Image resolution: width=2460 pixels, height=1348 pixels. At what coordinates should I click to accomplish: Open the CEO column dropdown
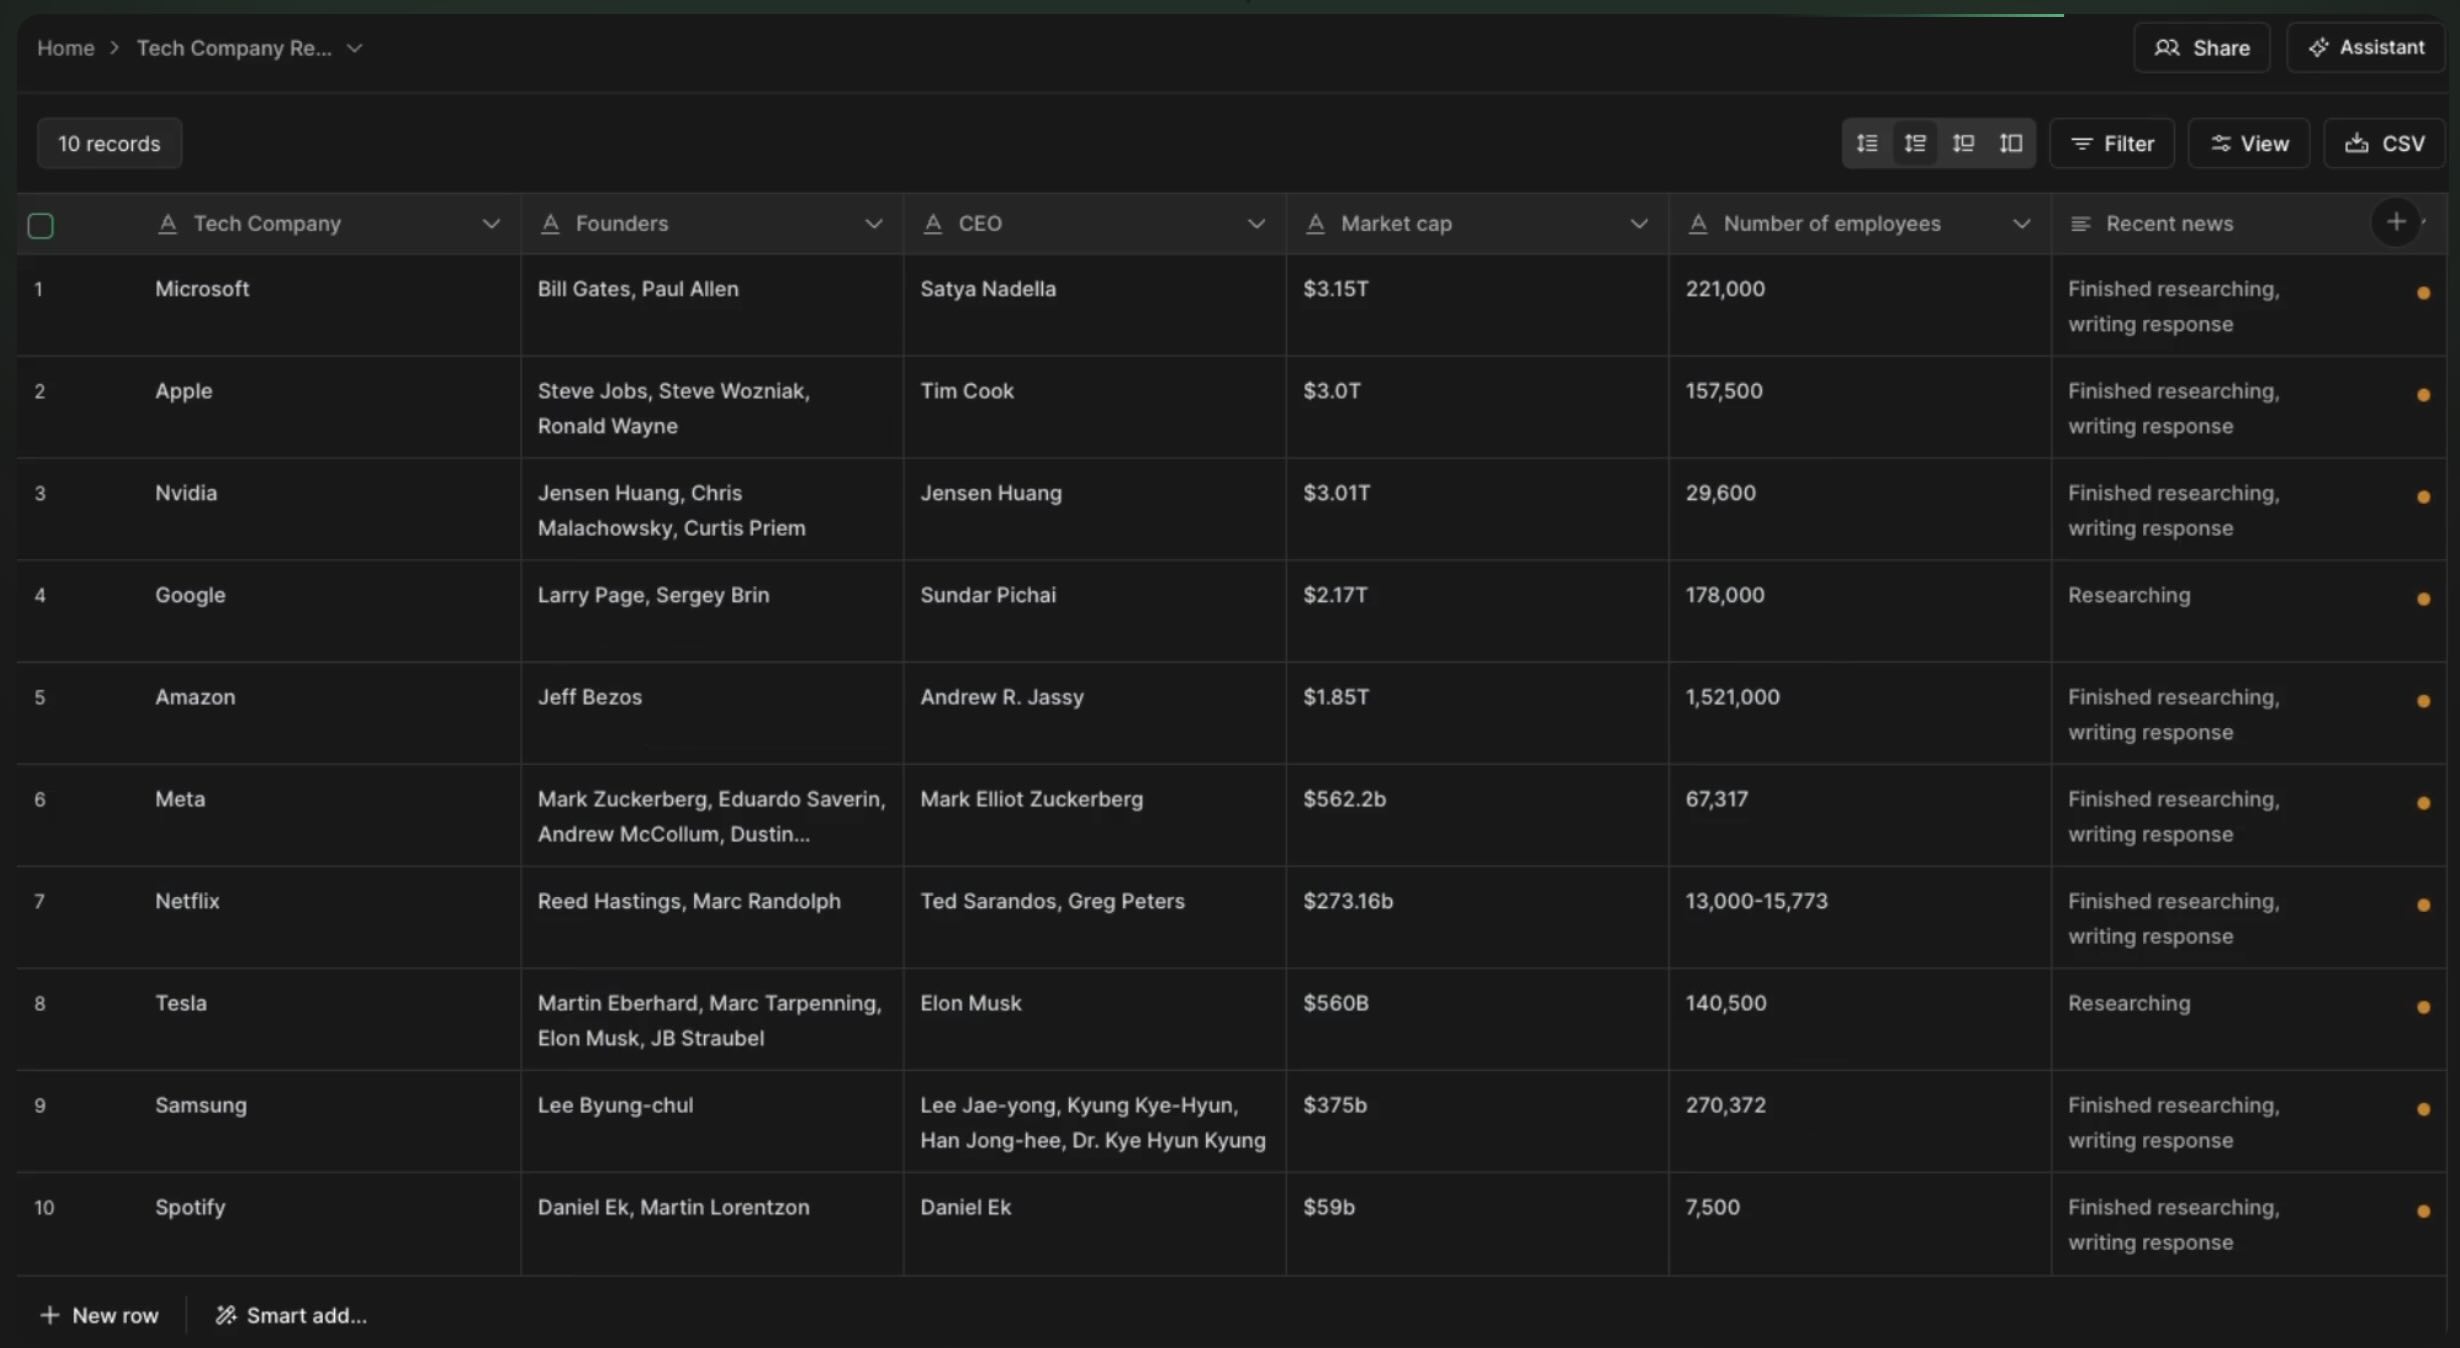click(x=1256, y=224)
